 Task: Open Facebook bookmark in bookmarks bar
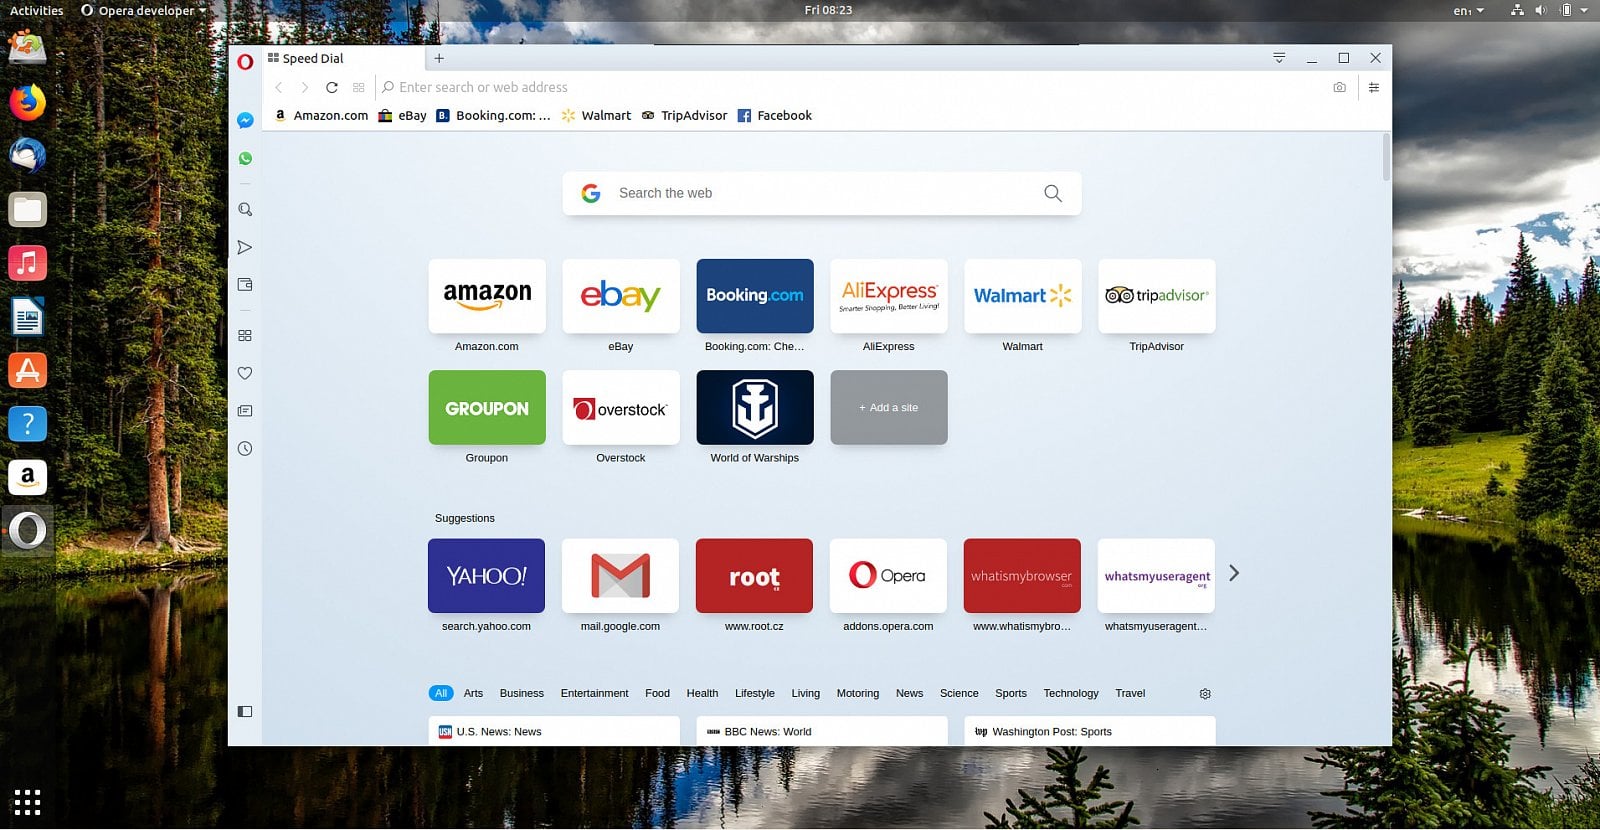pos(774,116)
